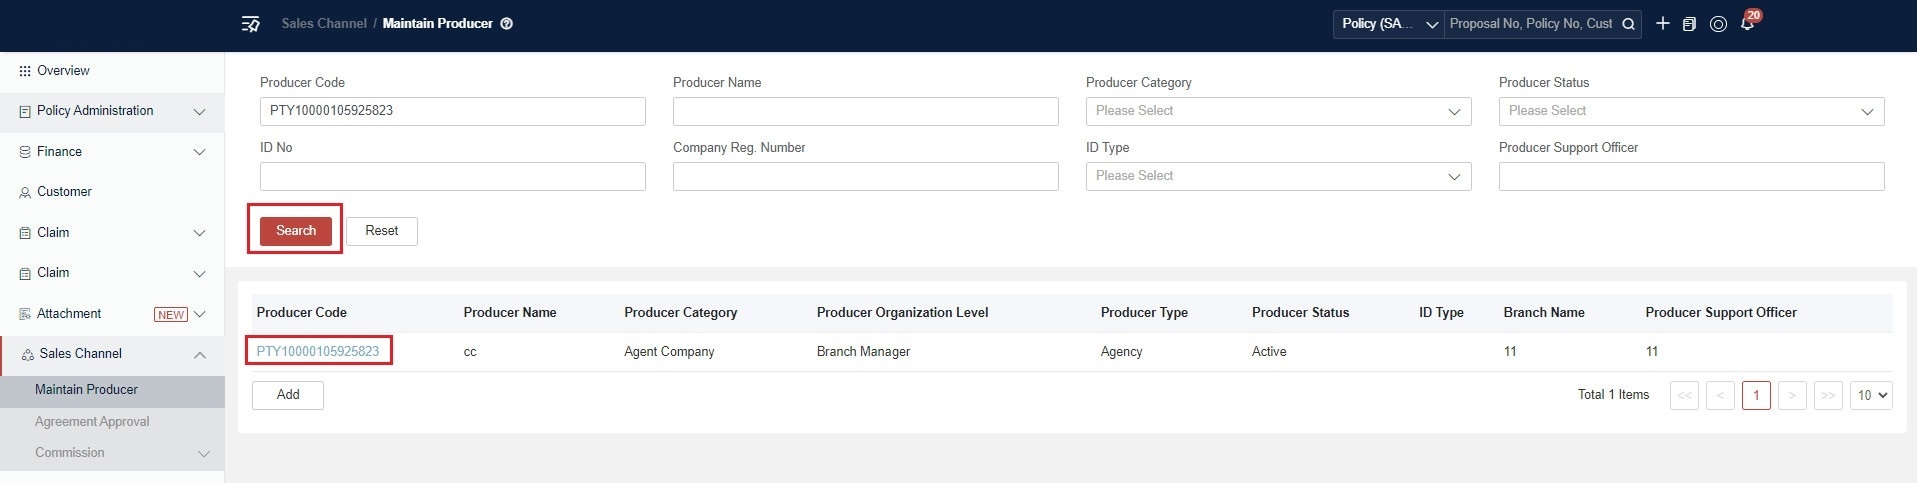Viewport: 1917px width, 483px height.
Task: Open Commission submenu item
Action: (x=69, y=453)
